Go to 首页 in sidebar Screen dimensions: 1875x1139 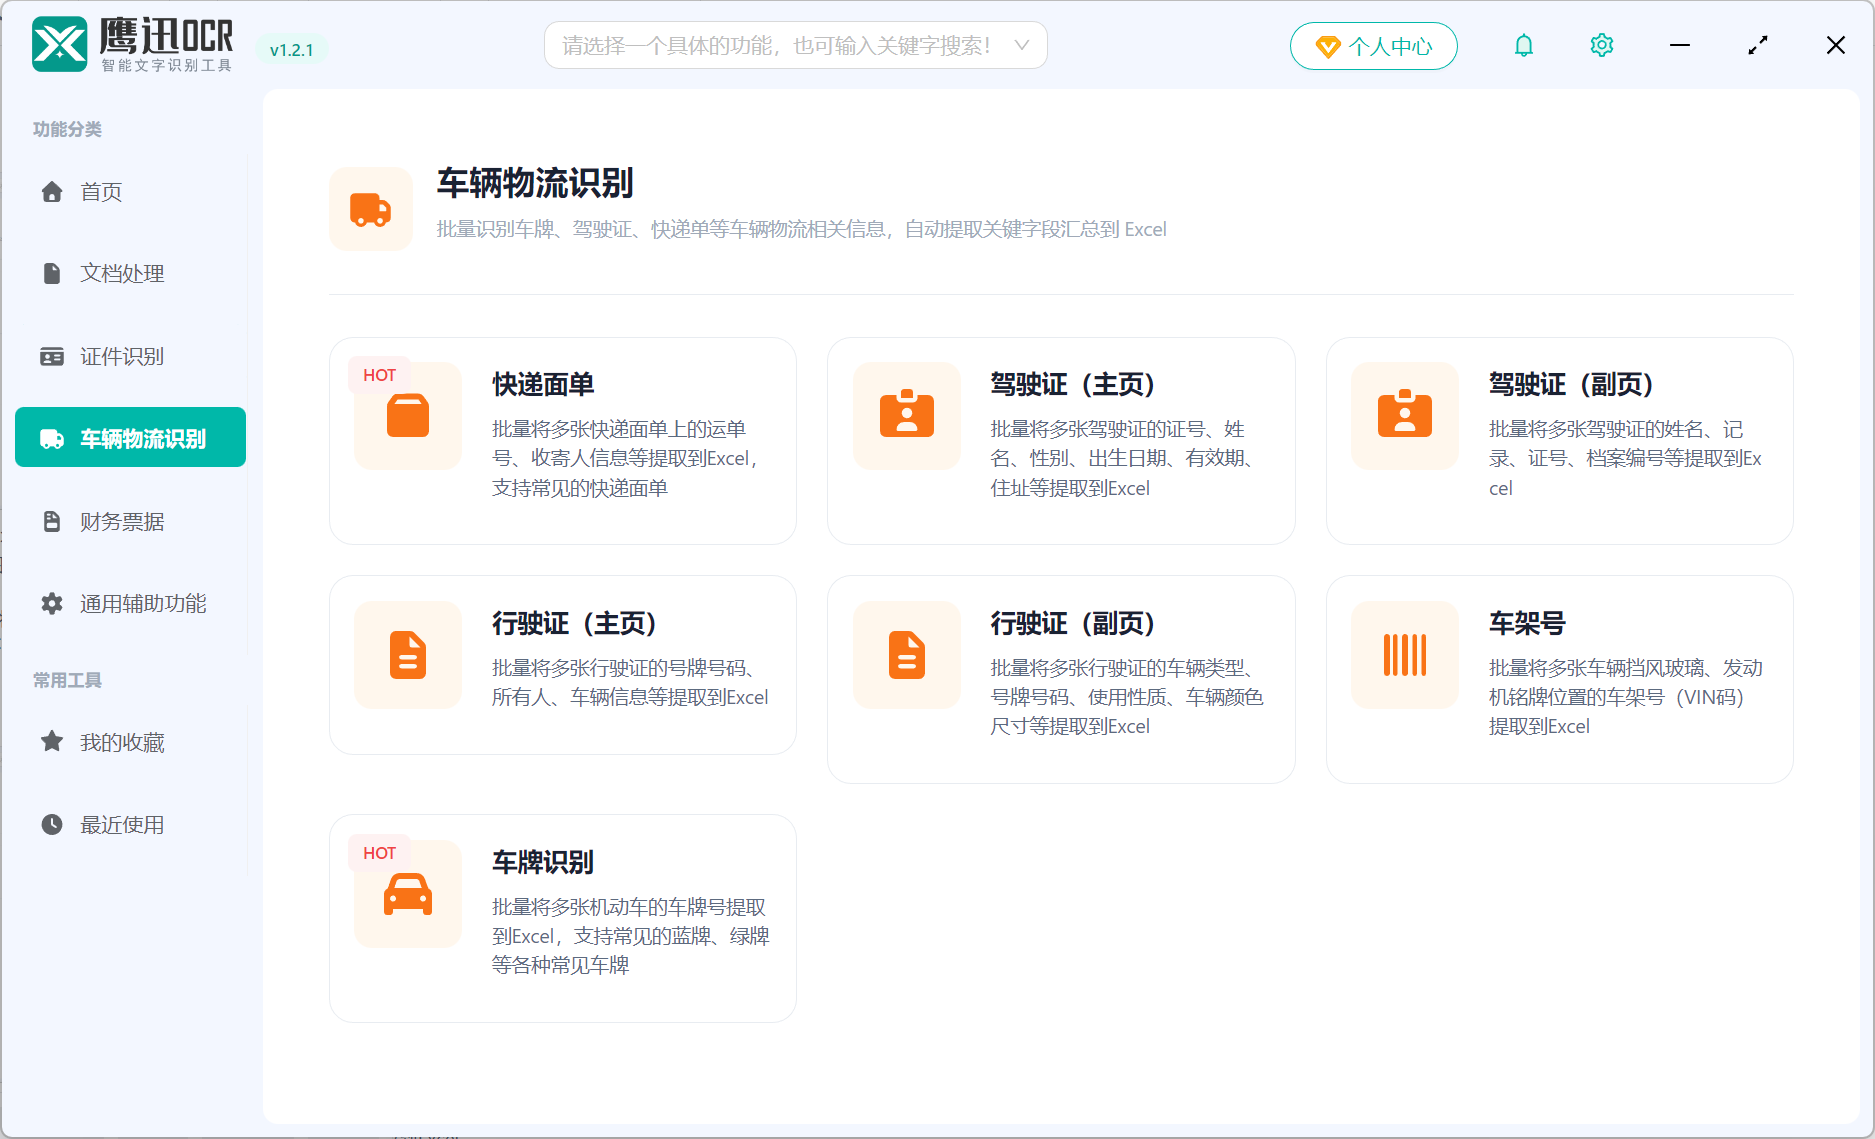(130, 191)
